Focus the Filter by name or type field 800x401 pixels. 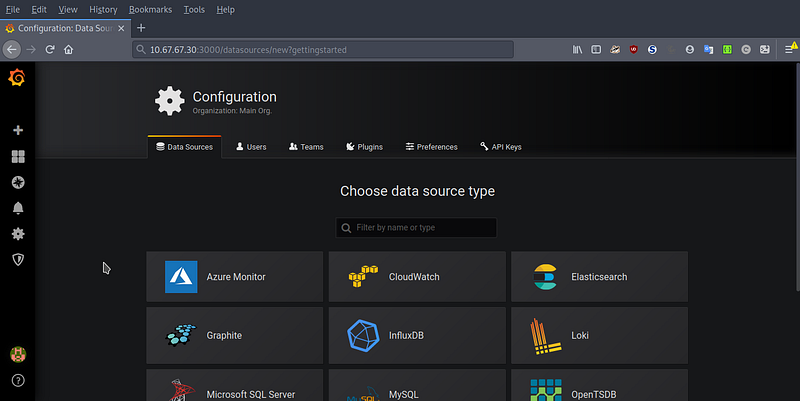[416, 228]
